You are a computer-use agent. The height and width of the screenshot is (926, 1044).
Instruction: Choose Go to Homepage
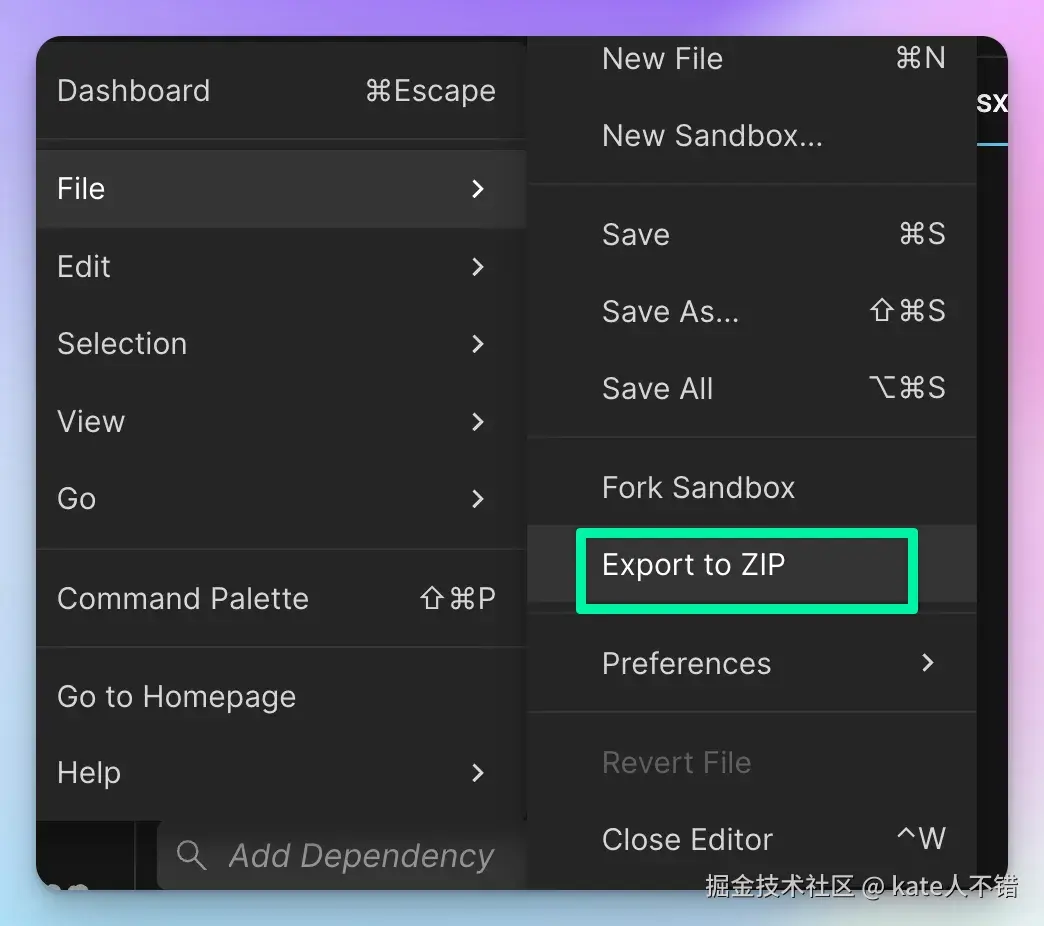pos(276,697)
